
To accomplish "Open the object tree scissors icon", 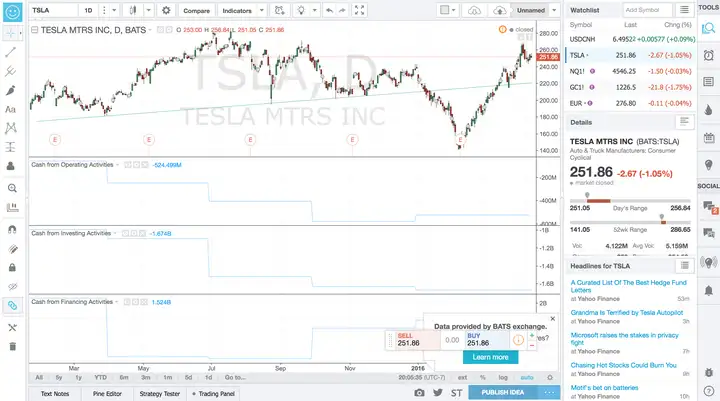I will tap(12, 328).
